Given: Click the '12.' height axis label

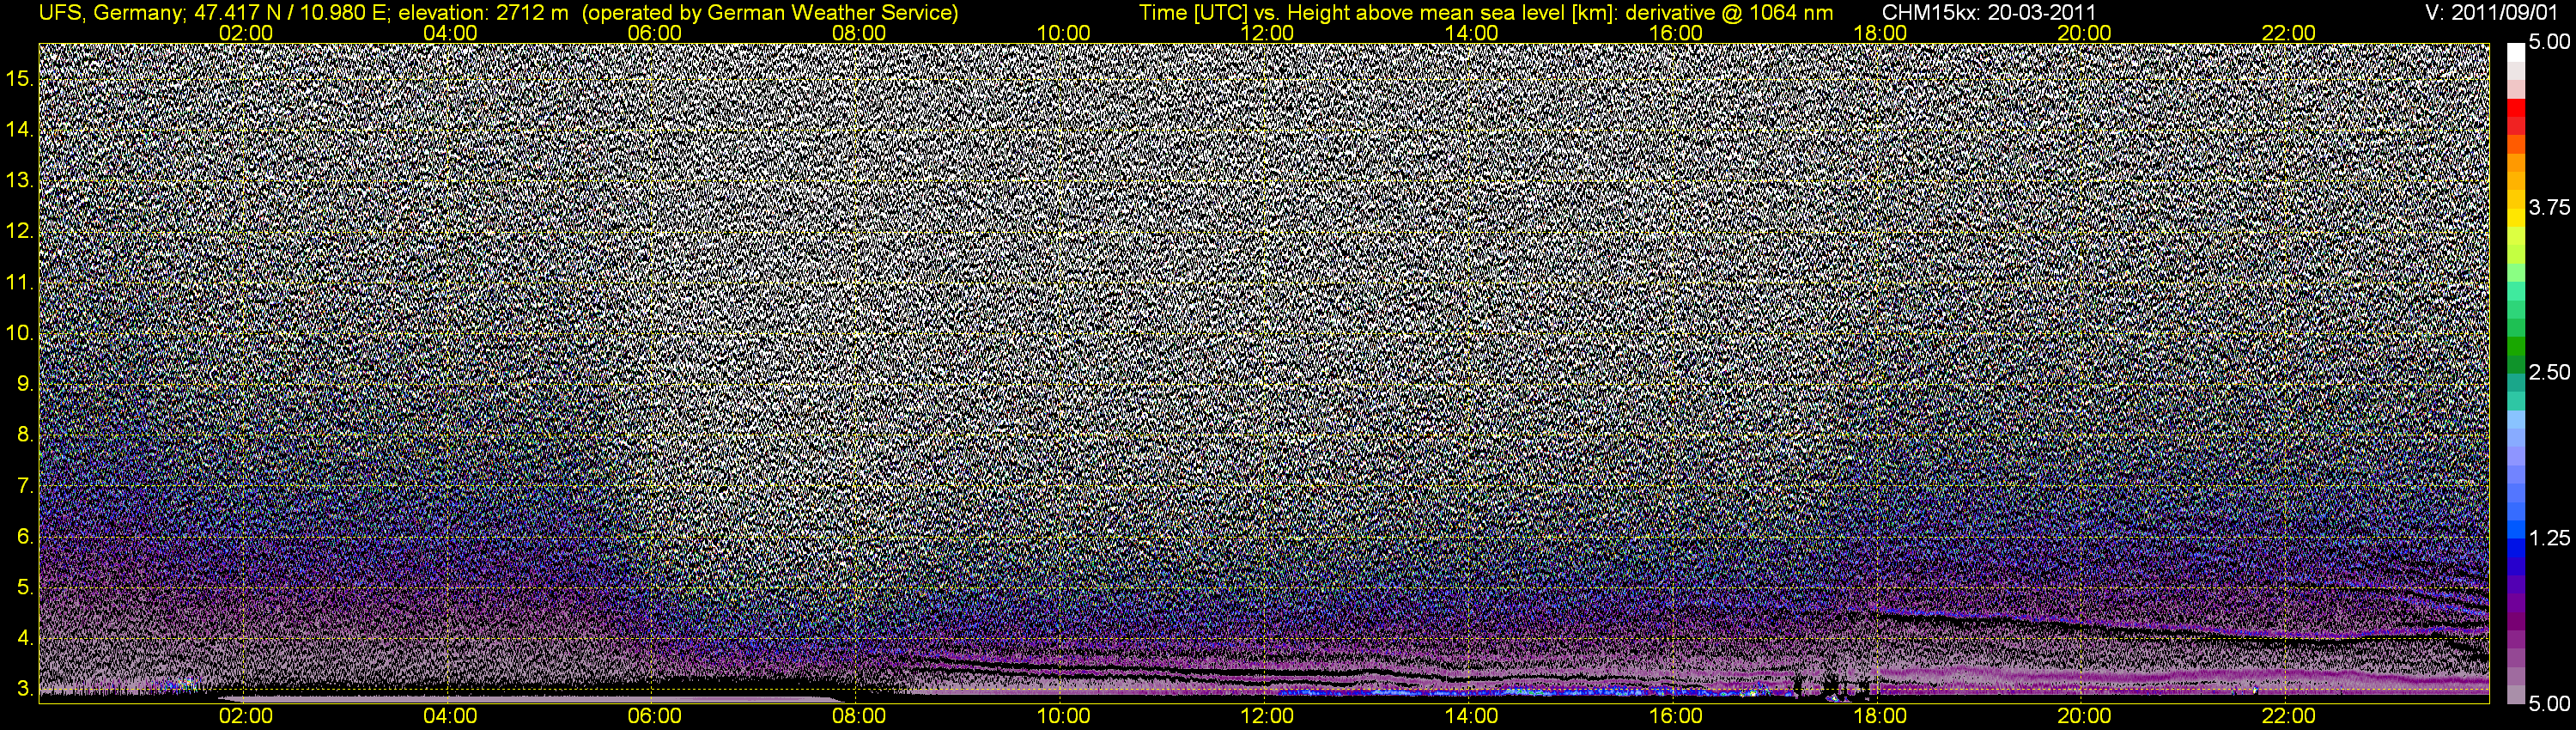Looking at the screenshot, I should coord(20,231).
